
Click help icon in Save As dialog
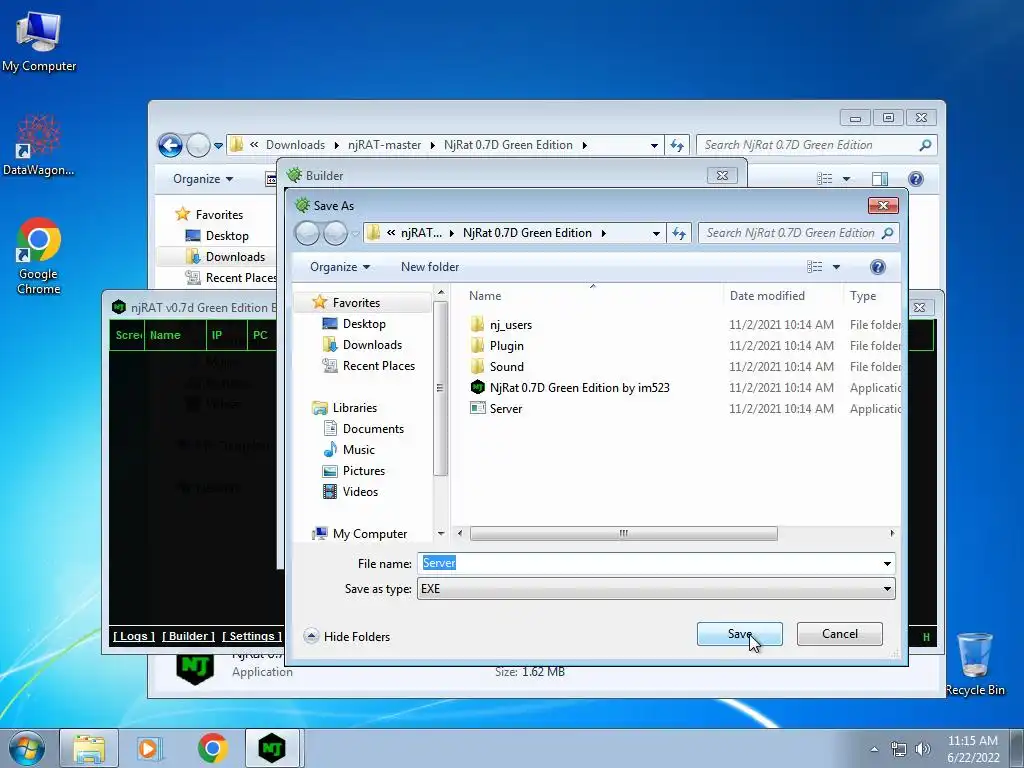(x=878, y=266)
